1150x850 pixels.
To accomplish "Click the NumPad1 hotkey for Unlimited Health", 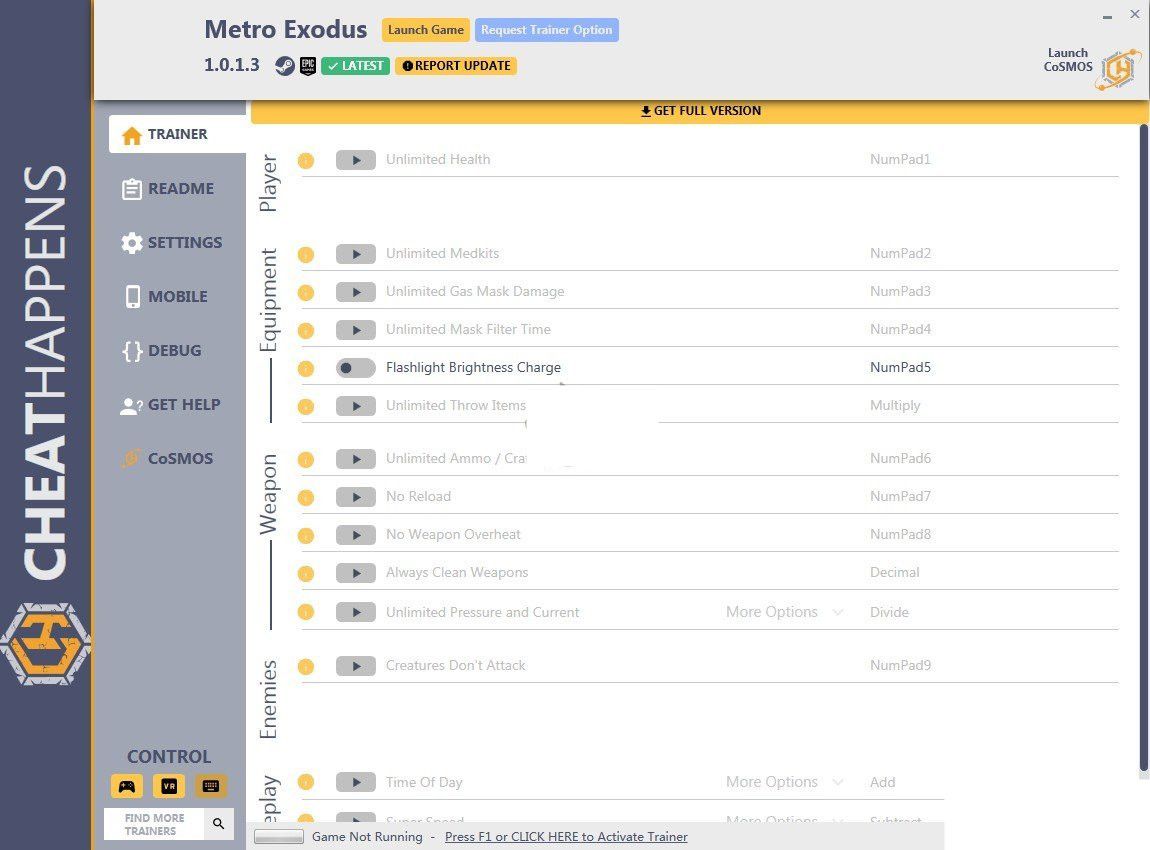I will (900, 159).
